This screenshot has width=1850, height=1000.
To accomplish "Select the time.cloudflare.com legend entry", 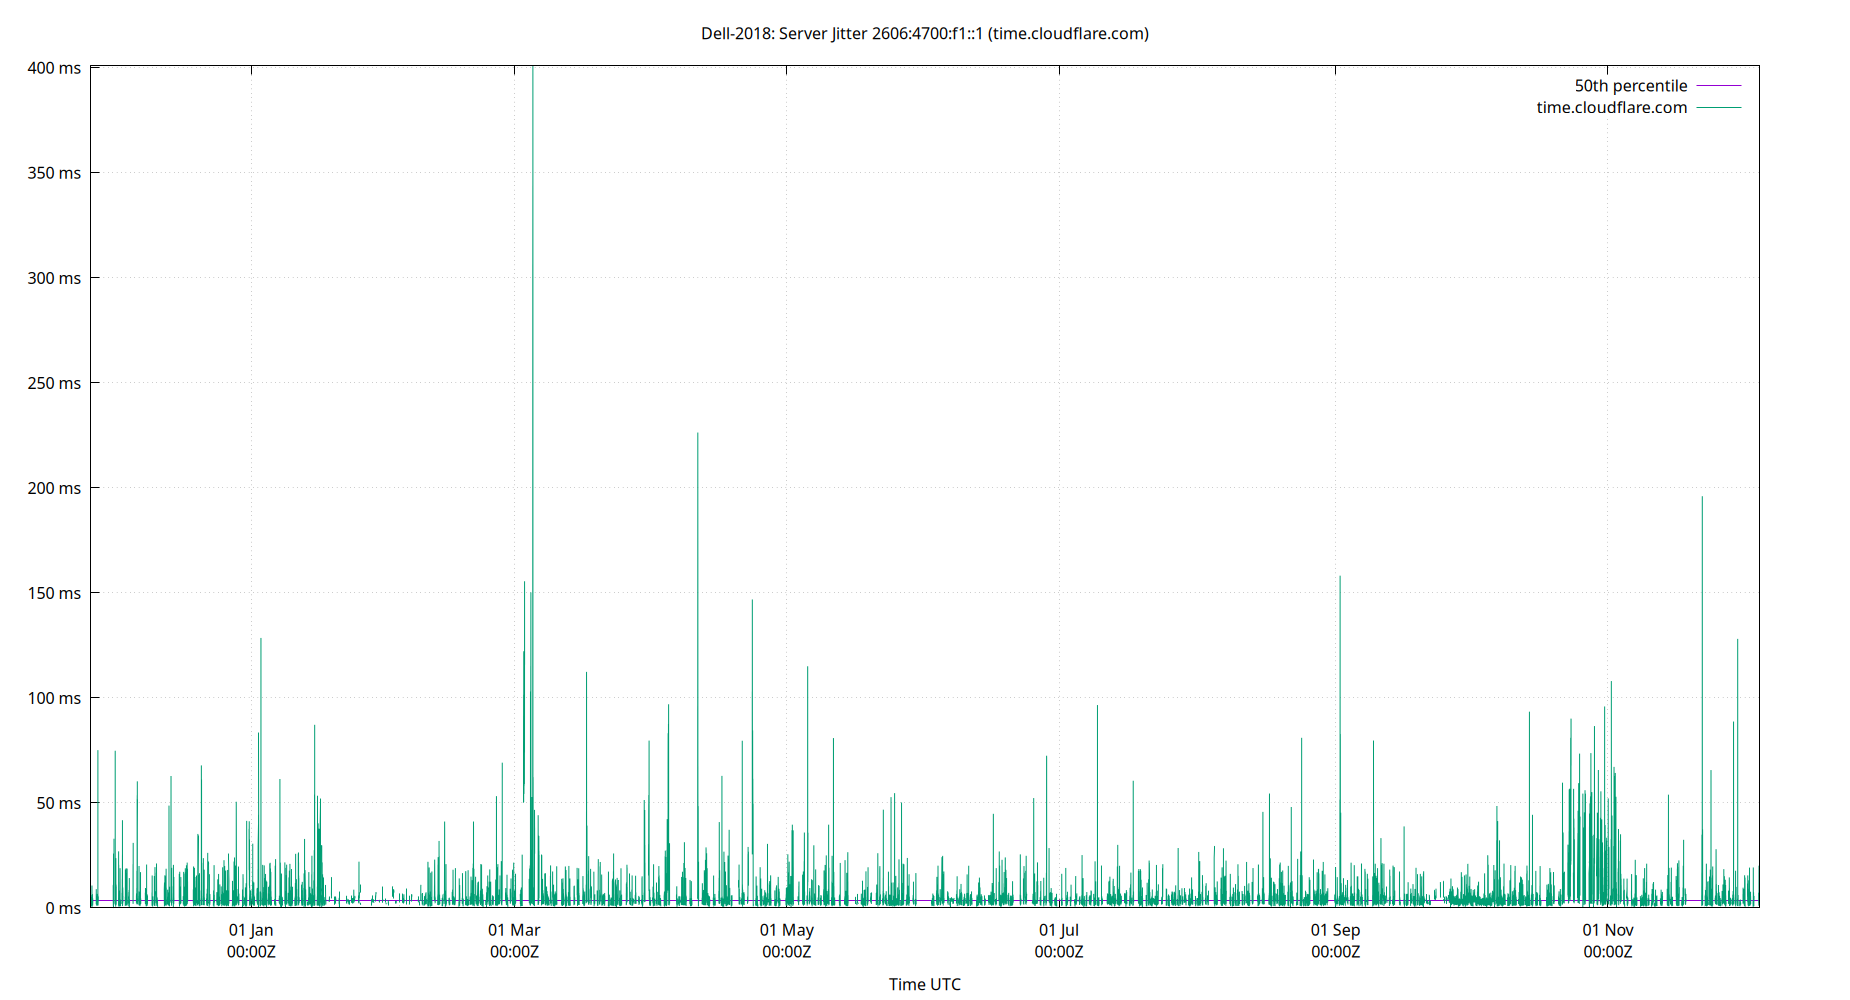I will point(1610,107).
